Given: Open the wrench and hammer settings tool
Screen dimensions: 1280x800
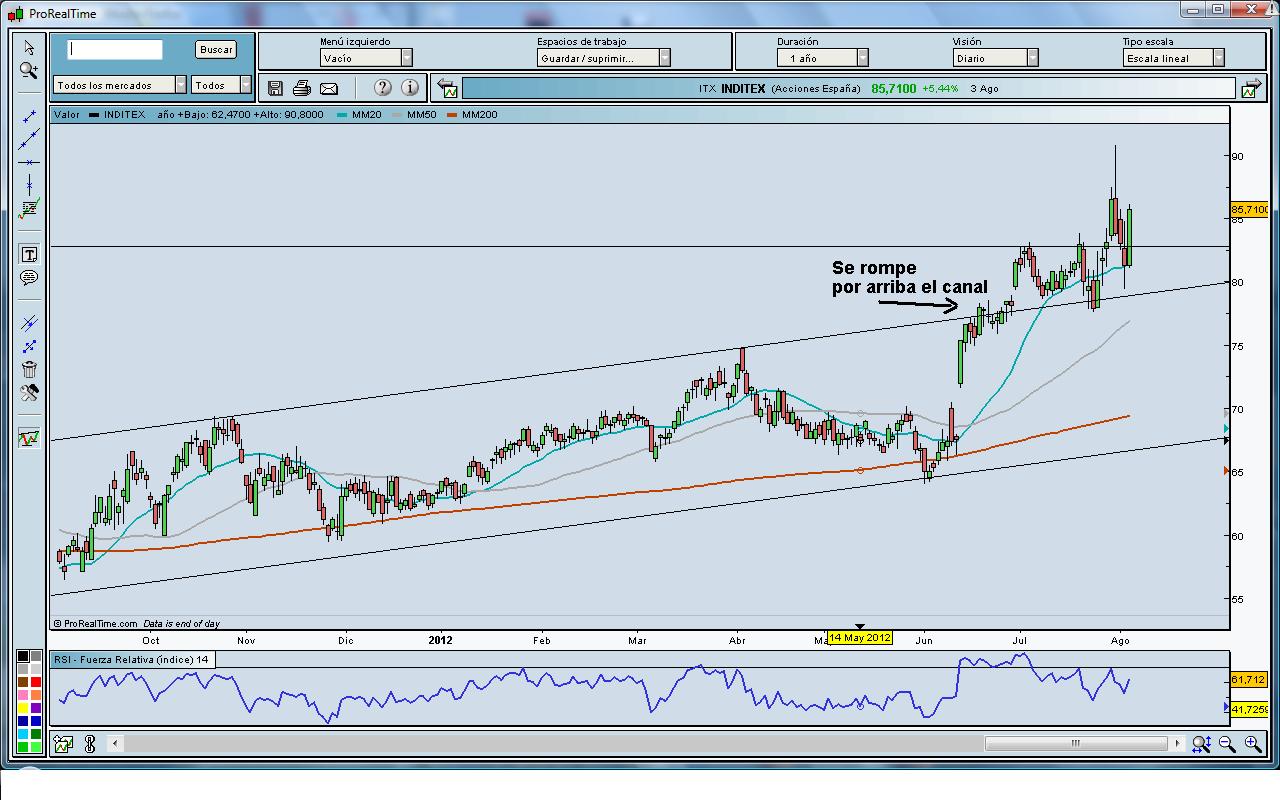Looking at the screenshot, I should tap(29, 393).
